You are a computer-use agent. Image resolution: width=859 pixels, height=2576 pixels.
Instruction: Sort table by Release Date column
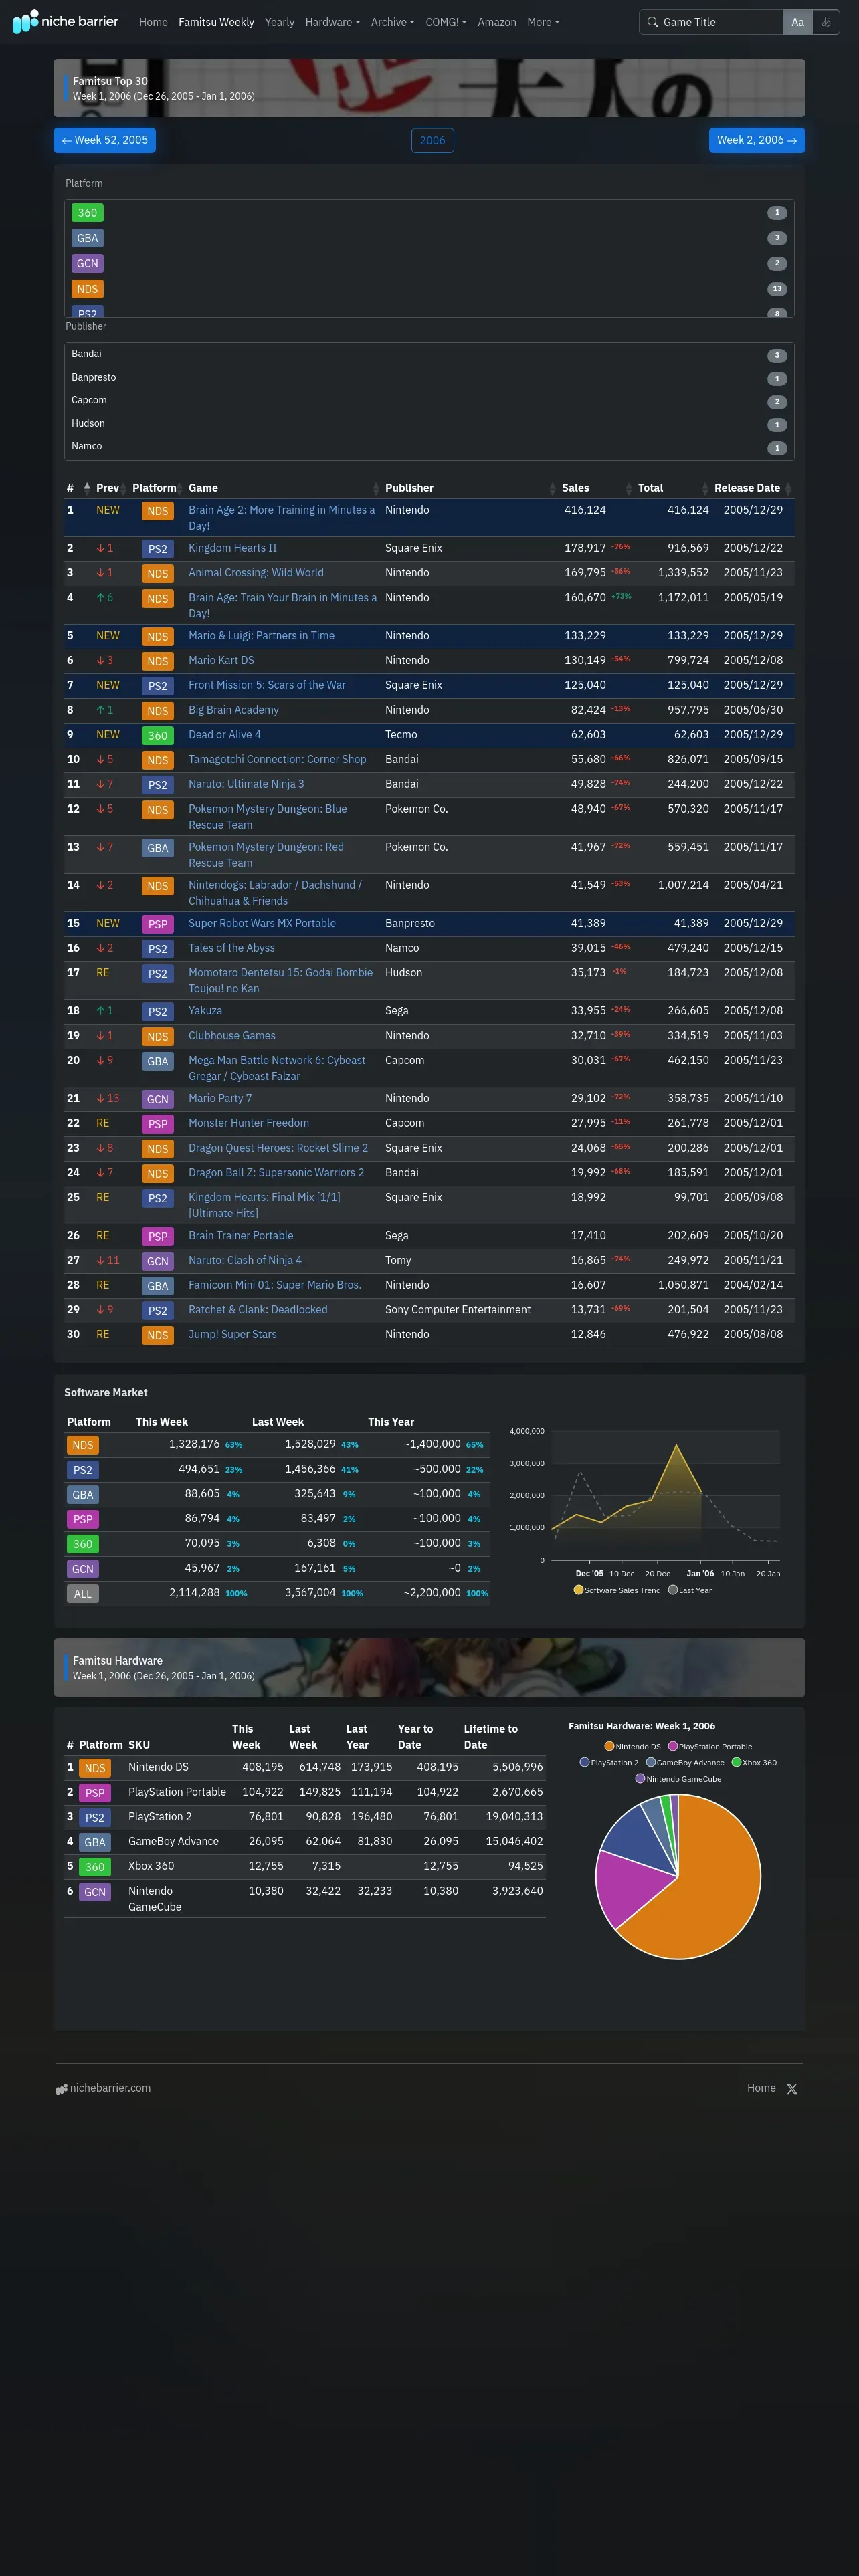coord(752,488)
